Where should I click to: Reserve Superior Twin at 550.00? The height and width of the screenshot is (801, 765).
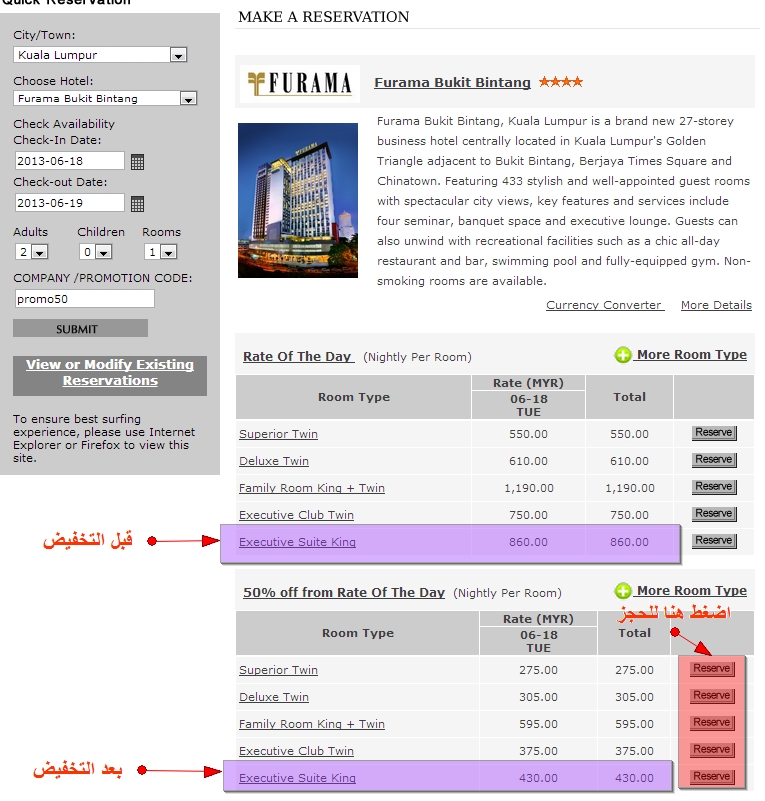point(714,433)
